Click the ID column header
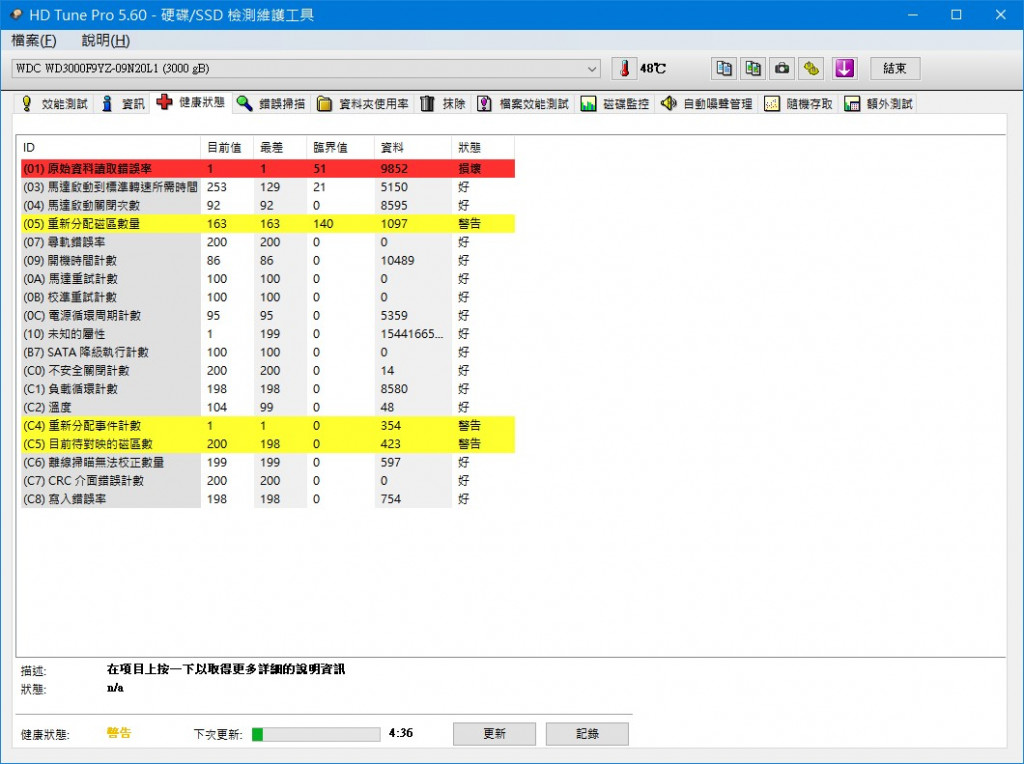 point(110,148)
